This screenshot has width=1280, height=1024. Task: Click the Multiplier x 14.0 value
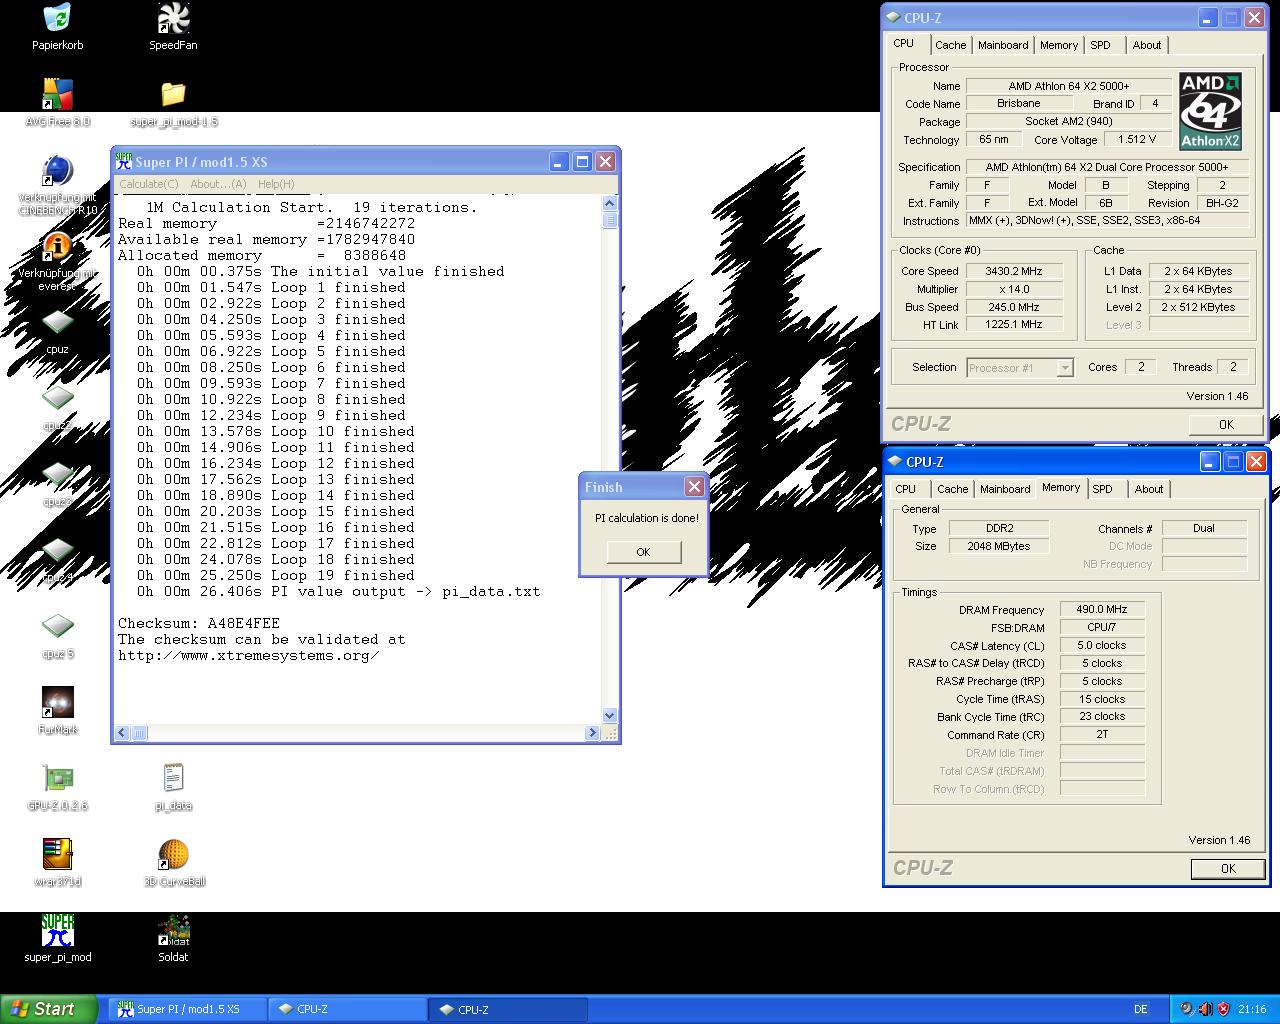pos(1013,289)
